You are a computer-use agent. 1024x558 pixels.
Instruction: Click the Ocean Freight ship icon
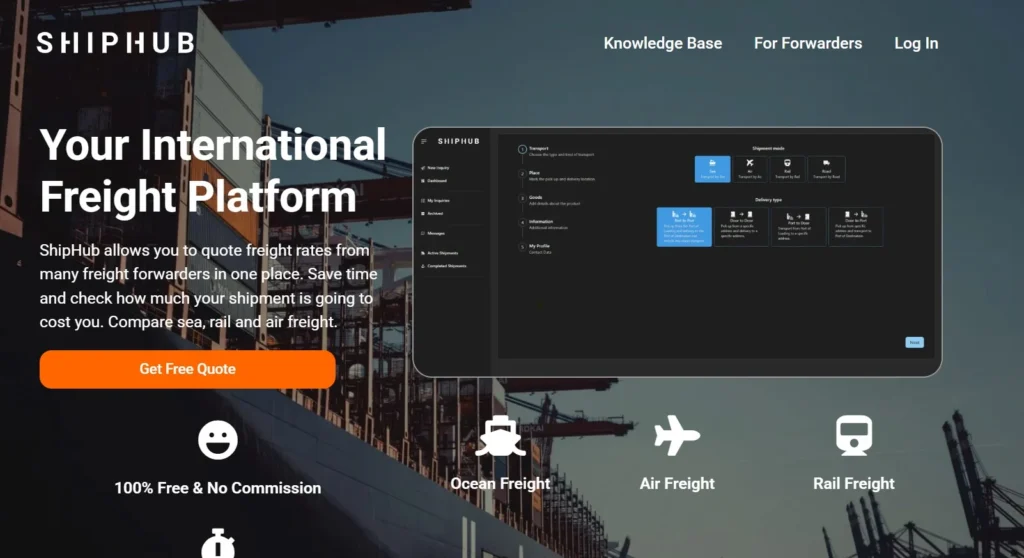coord(500,437)
